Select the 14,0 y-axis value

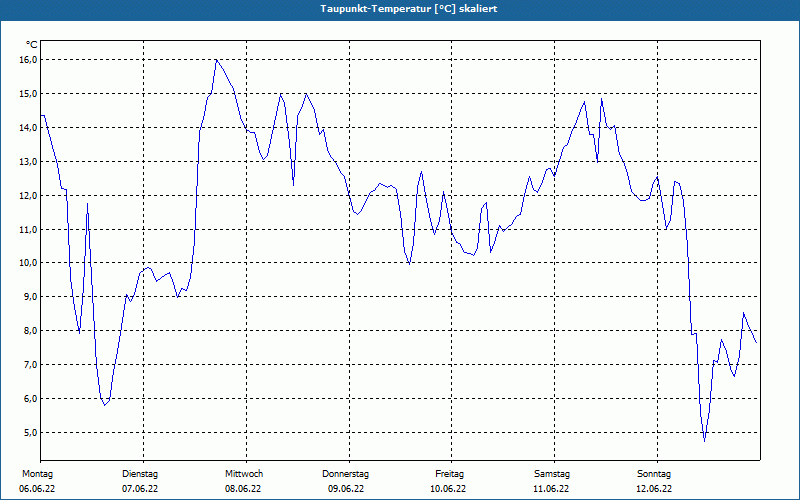[x=29, y=128]
